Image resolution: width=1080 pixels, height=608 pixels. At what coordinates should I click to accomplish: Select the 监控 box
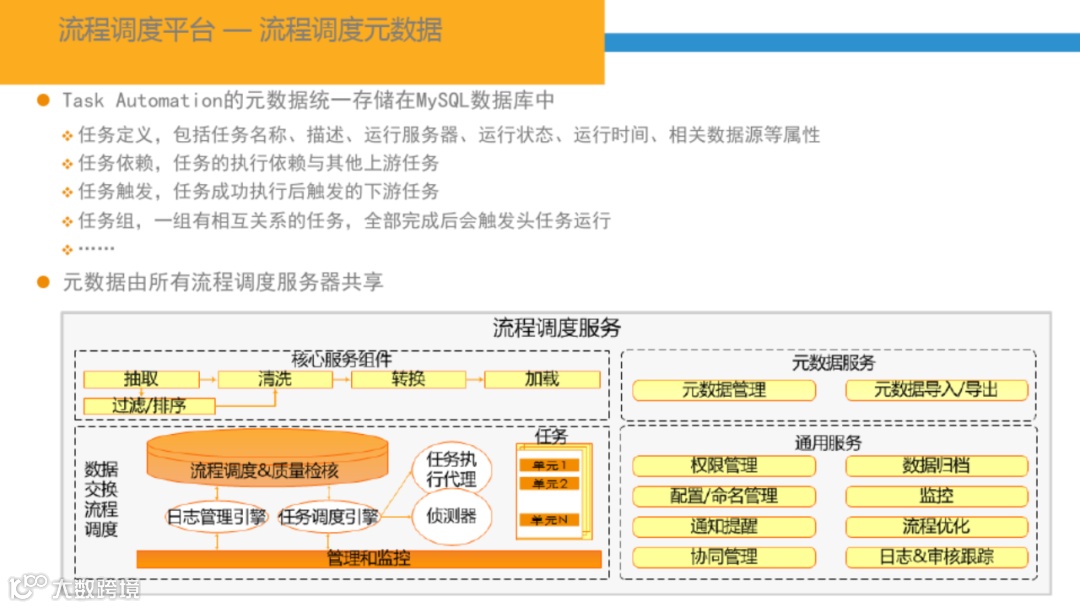[x=937, y=496]
